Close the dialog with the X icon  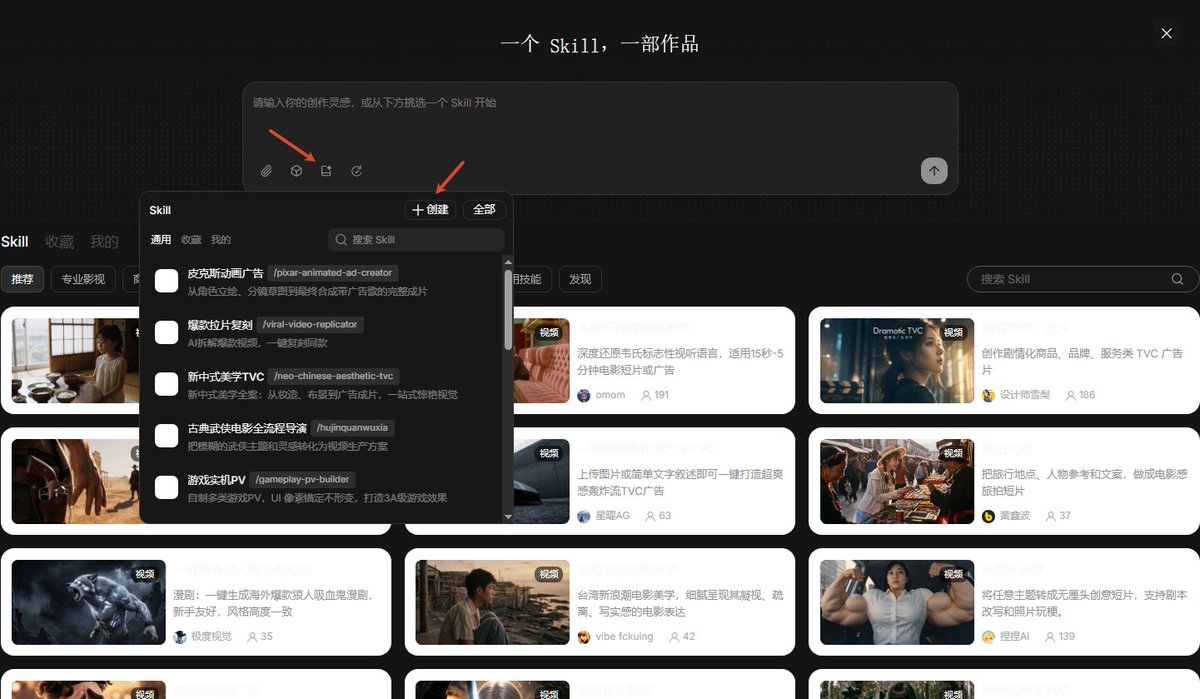tap(1167, 34)
